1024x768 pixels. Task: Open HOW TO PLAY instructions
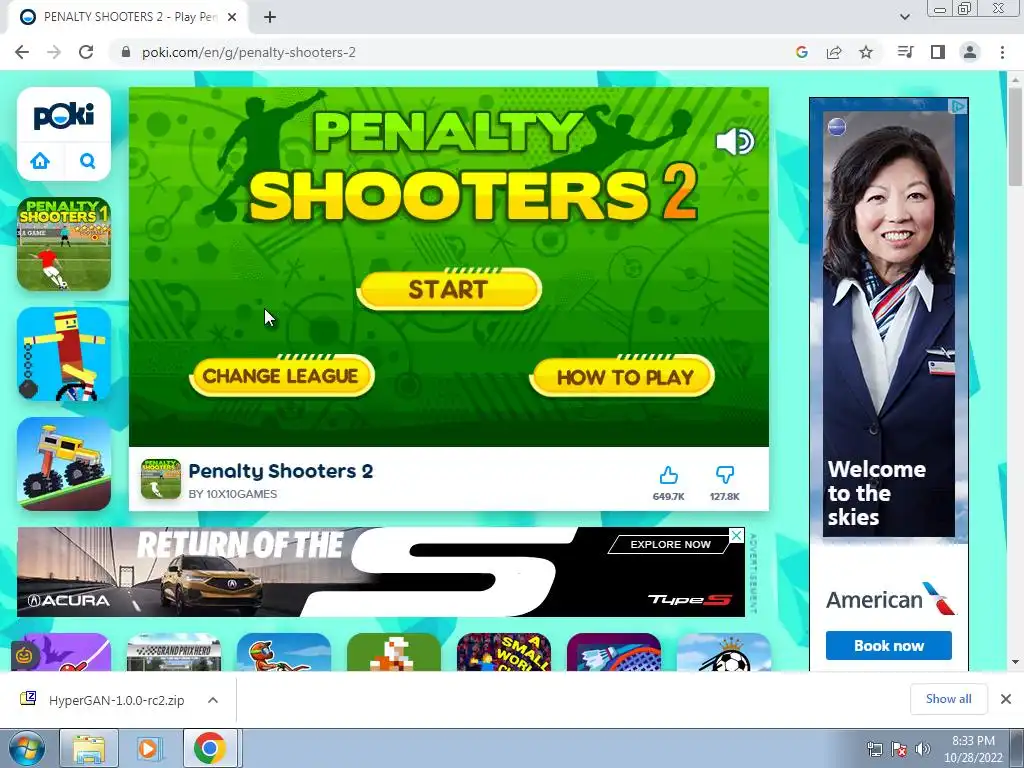tap(622, 376)
